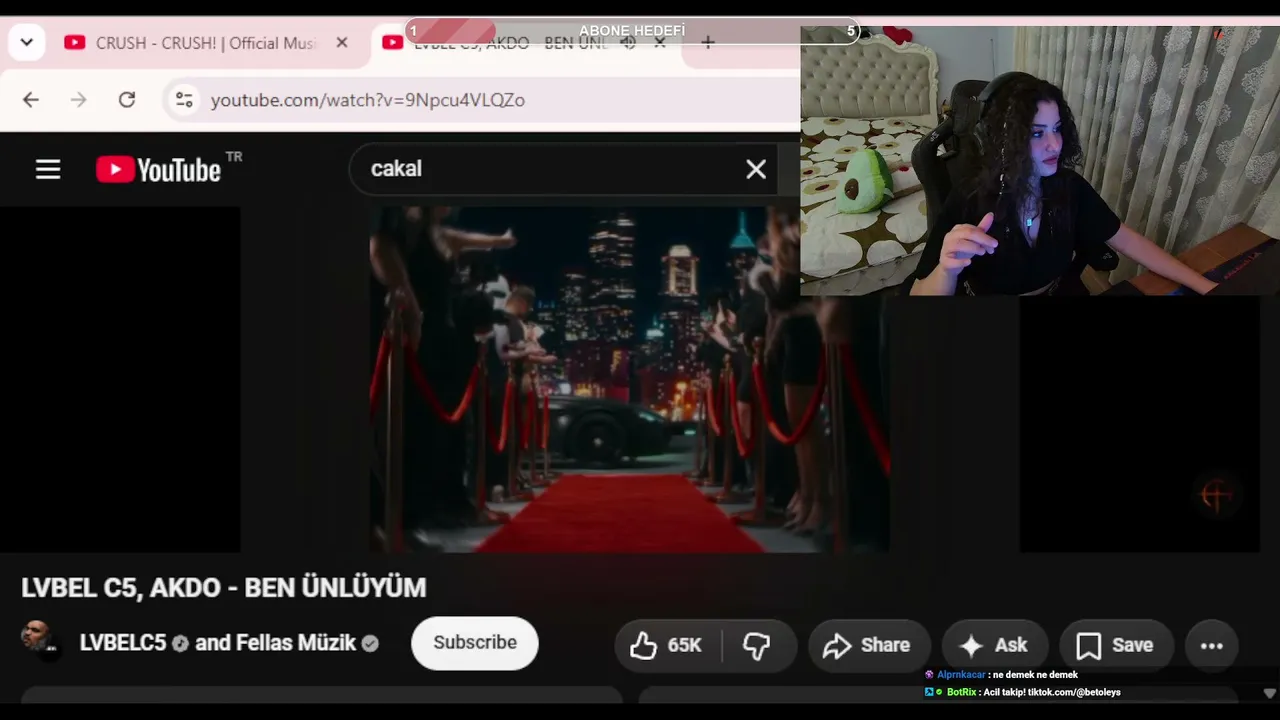Share the video
Image resolution: width=1280 pixels, height=720 pixels.
coord(868,645)
